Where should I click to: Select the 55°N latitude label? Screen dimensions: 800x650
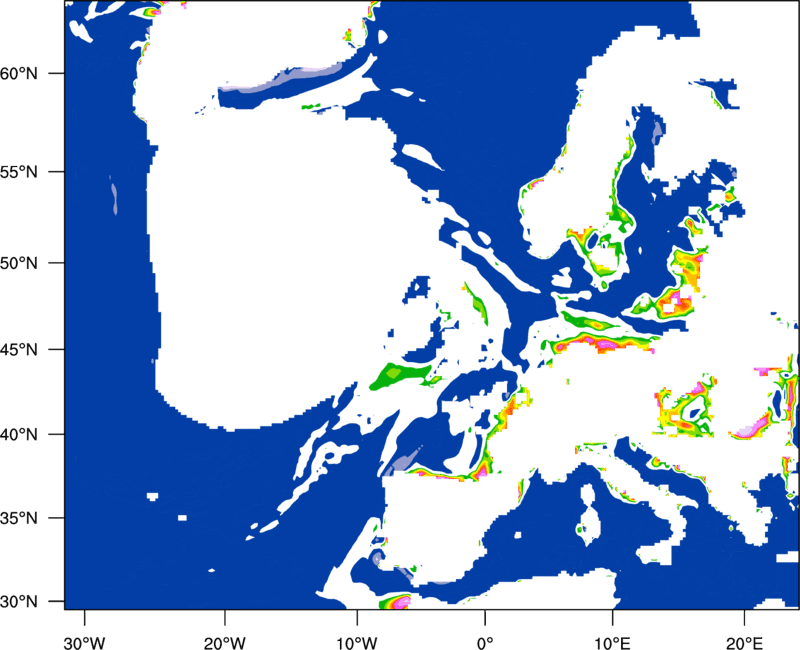click(19, 172)
